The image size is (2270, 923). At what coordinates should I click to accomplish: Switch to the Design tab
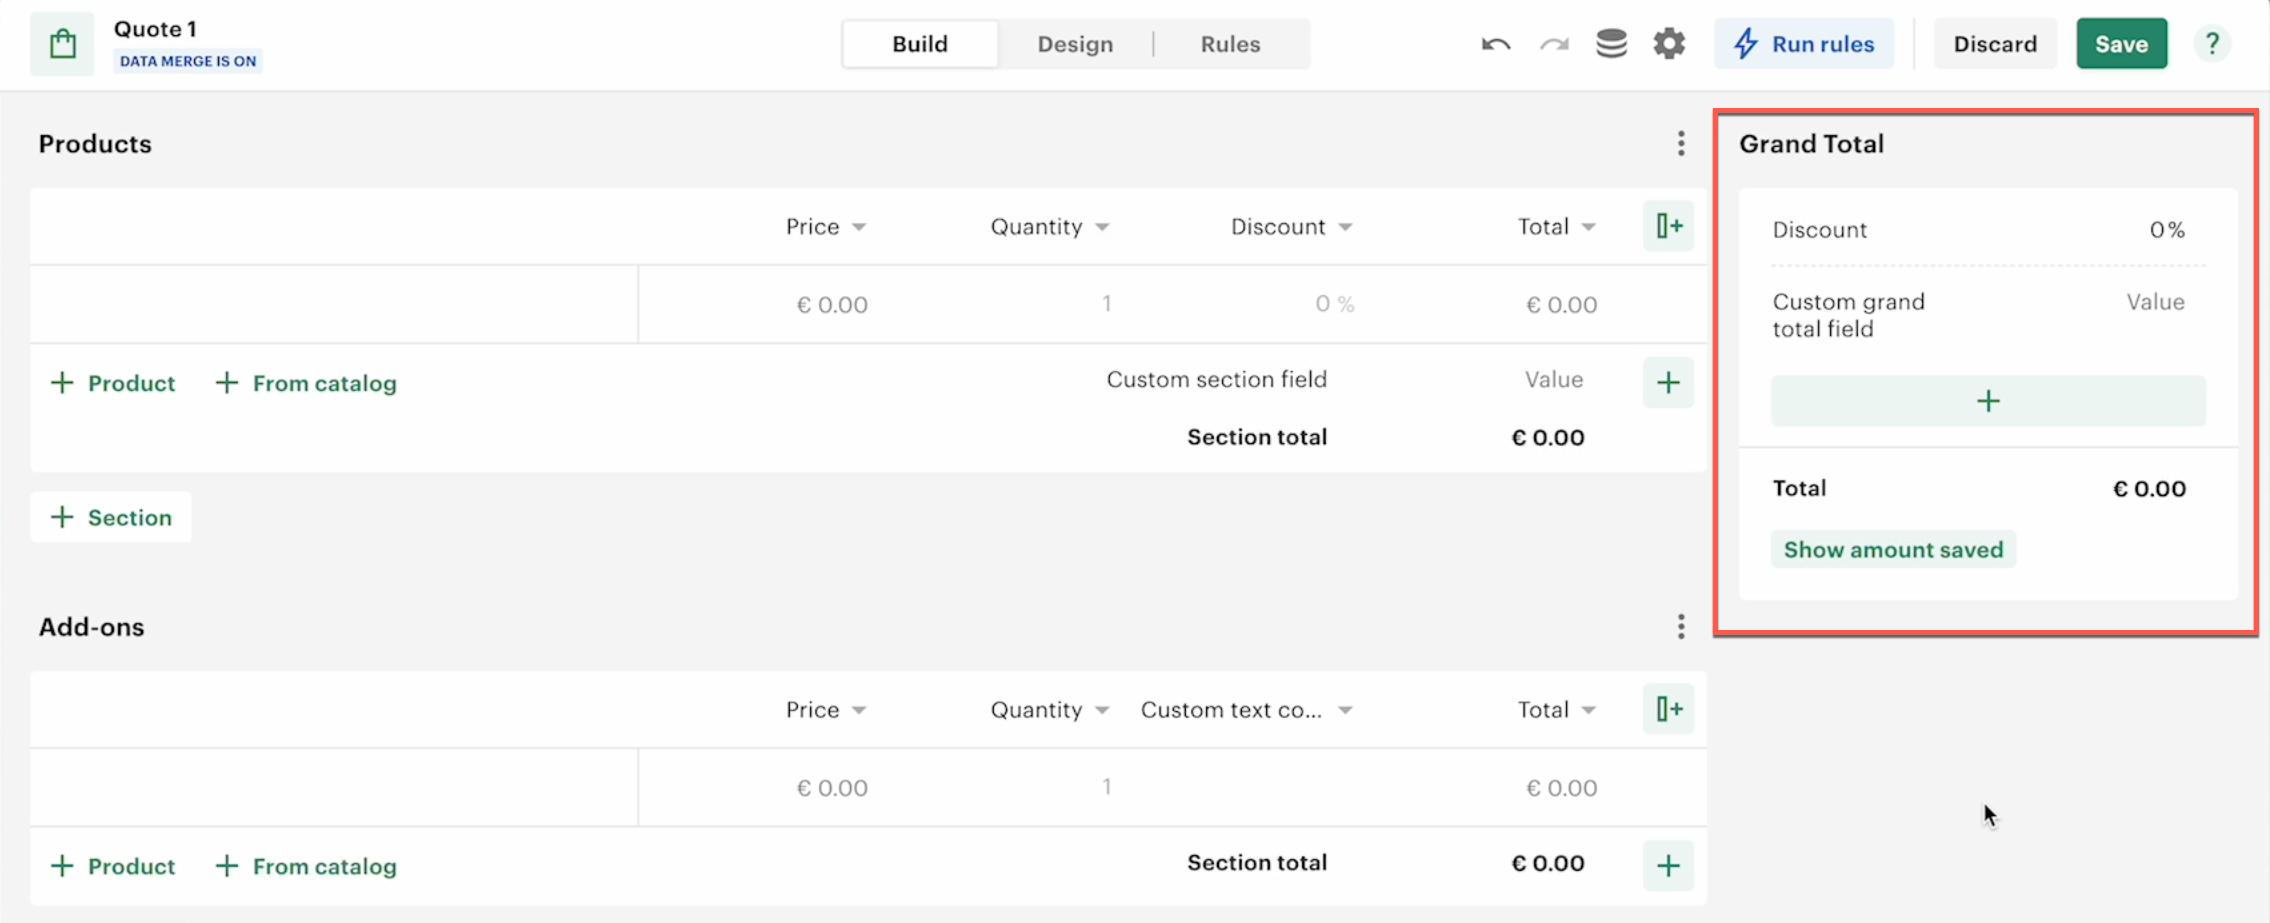click(x=1075, y=44)
